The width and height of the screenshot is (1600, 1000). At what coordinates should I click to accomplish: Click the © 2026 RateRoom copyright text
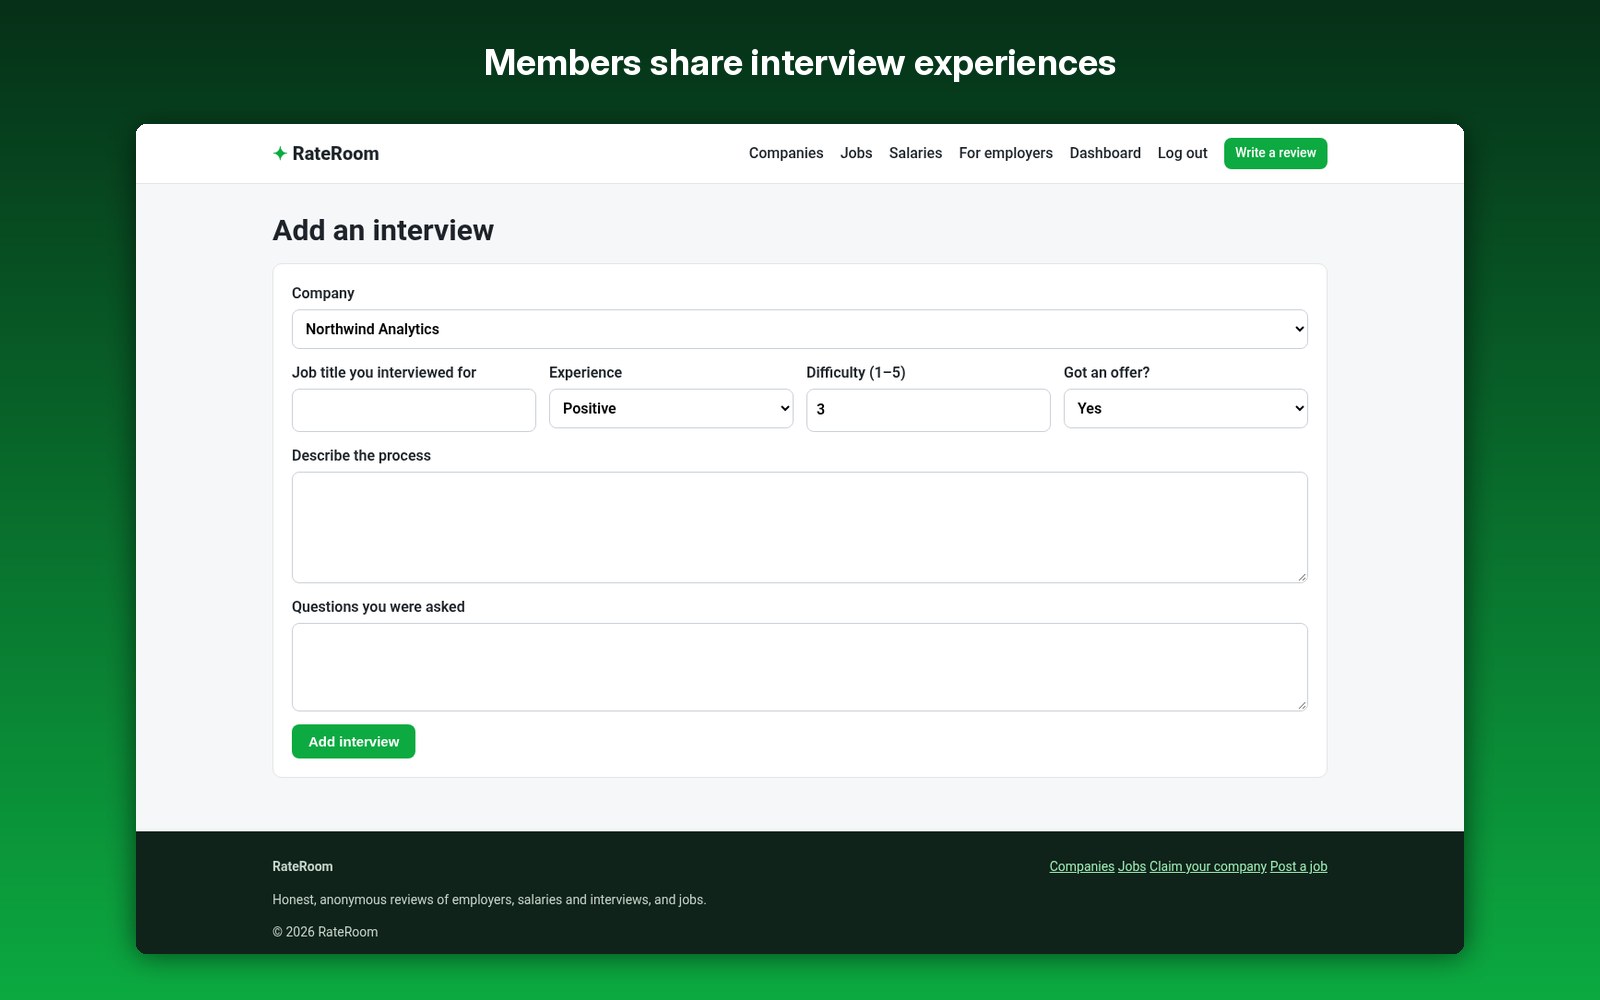(325, 931)
